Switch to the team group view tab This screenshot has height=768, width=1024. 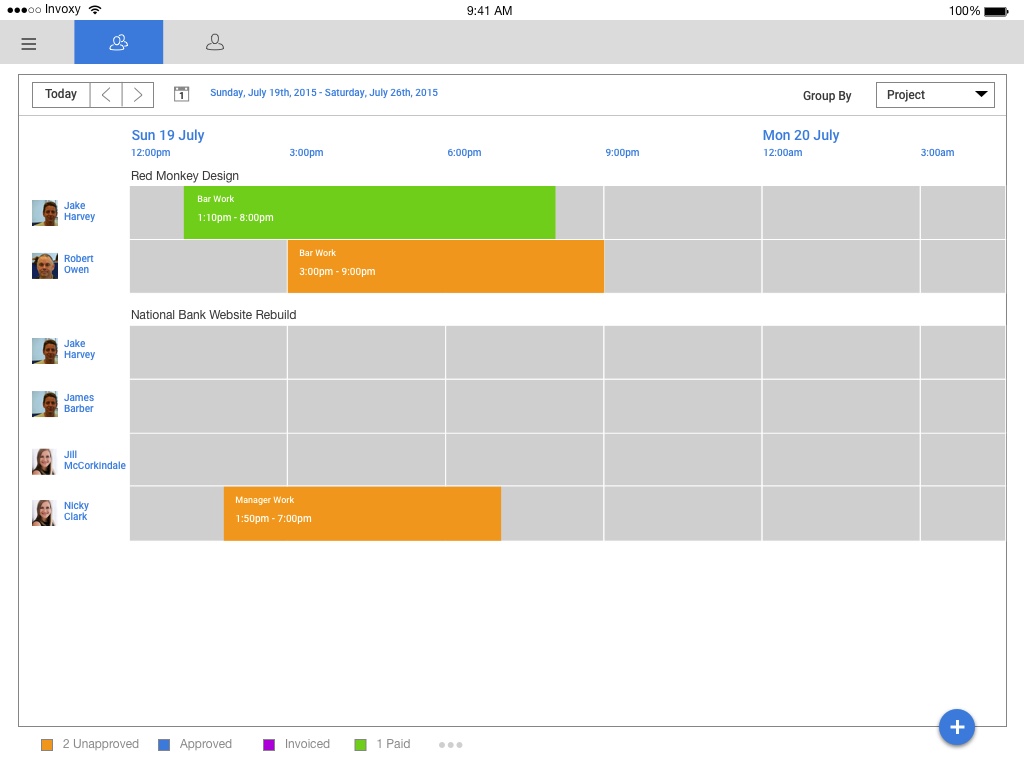[x=118, y=42]
